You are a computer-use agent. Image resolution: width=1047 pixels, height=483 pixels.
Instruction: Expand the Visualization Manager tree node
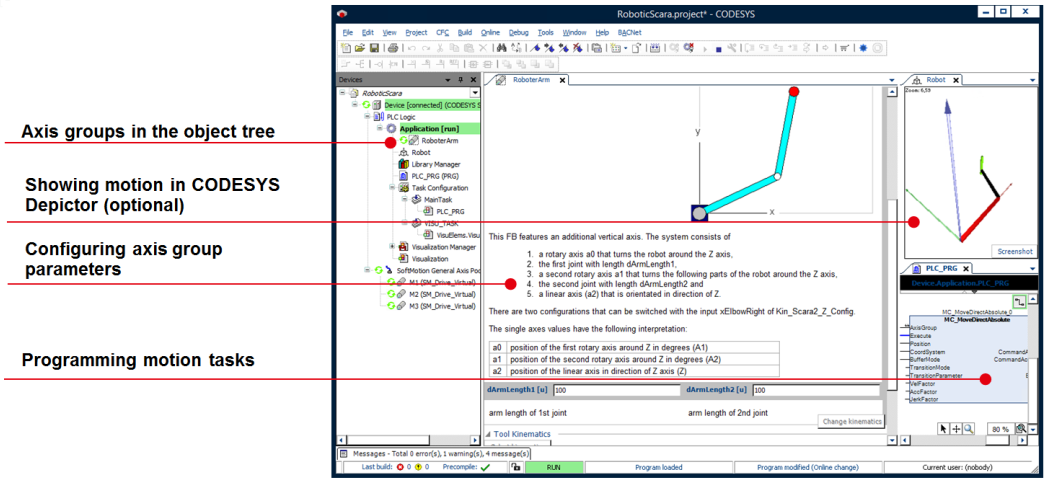coord(392,246)
